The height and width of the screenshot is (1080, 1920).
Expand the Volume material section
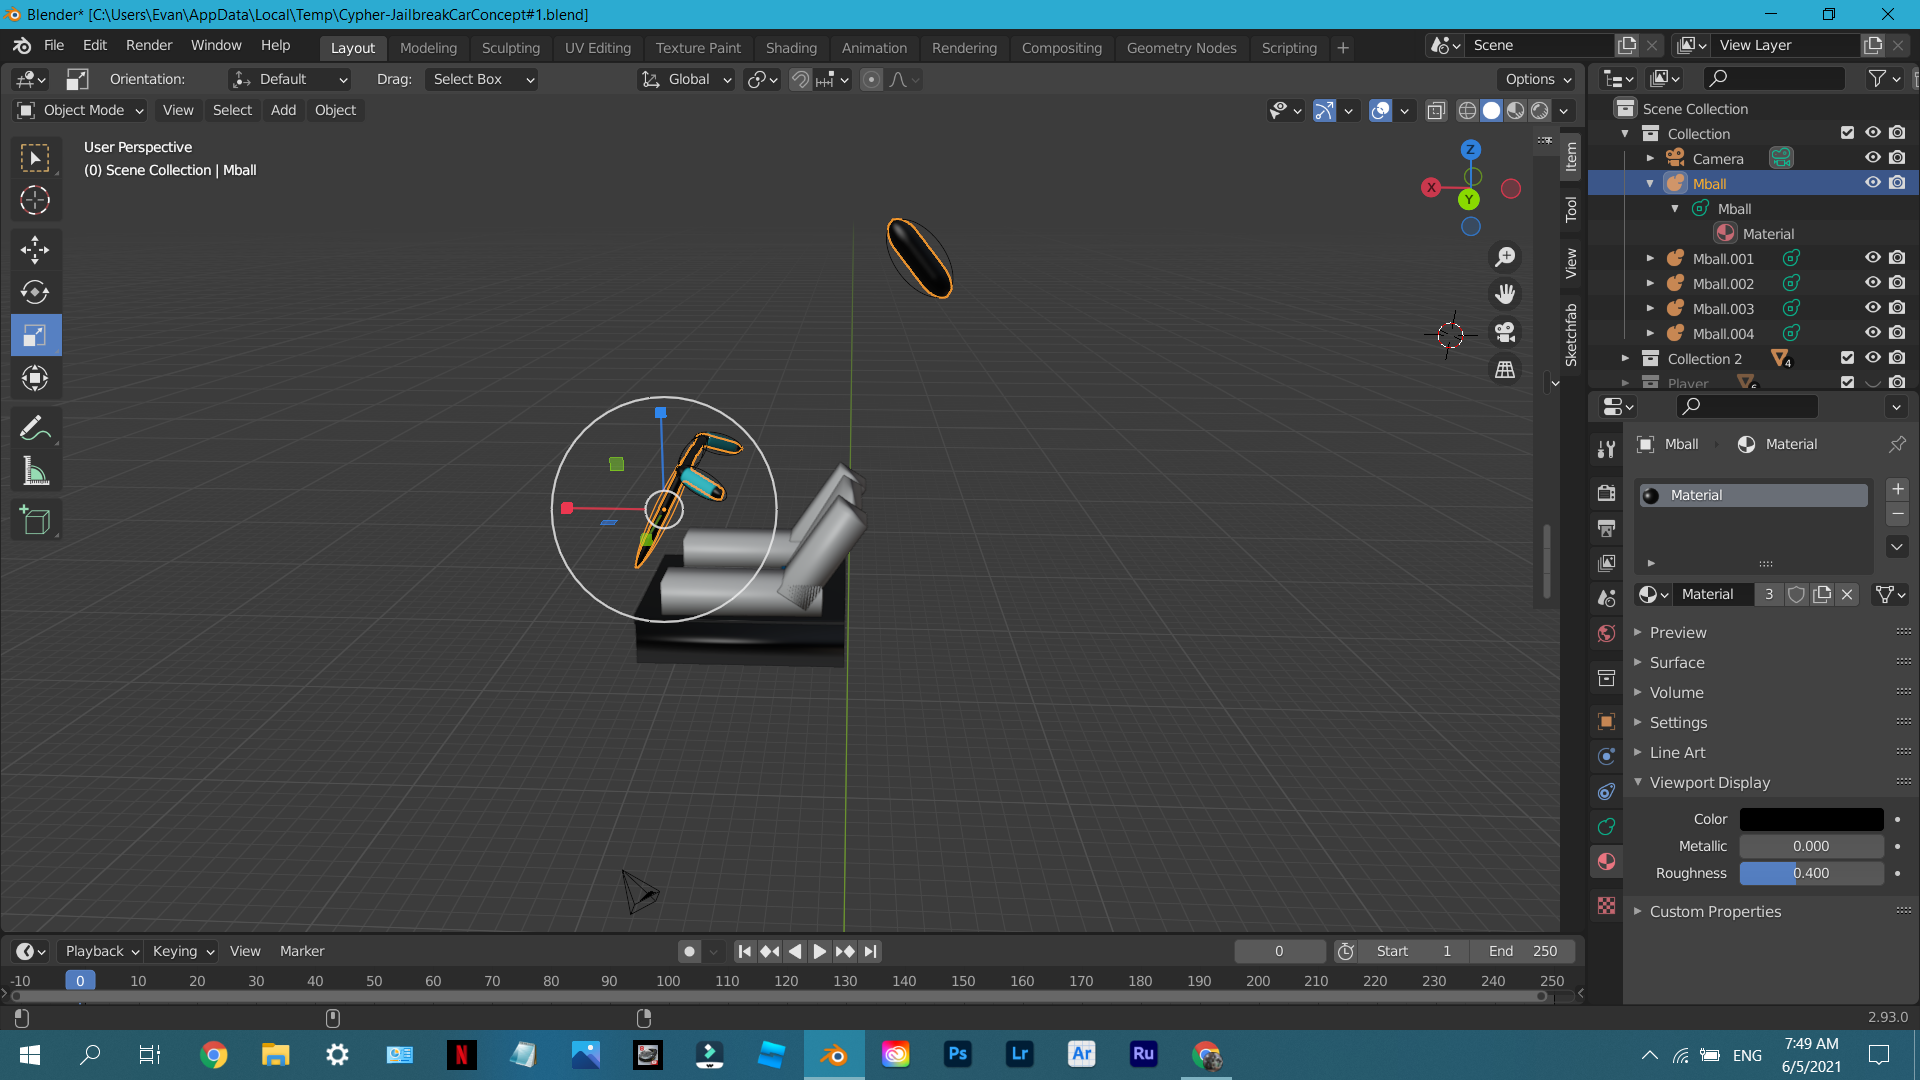tap(1677, 692)
